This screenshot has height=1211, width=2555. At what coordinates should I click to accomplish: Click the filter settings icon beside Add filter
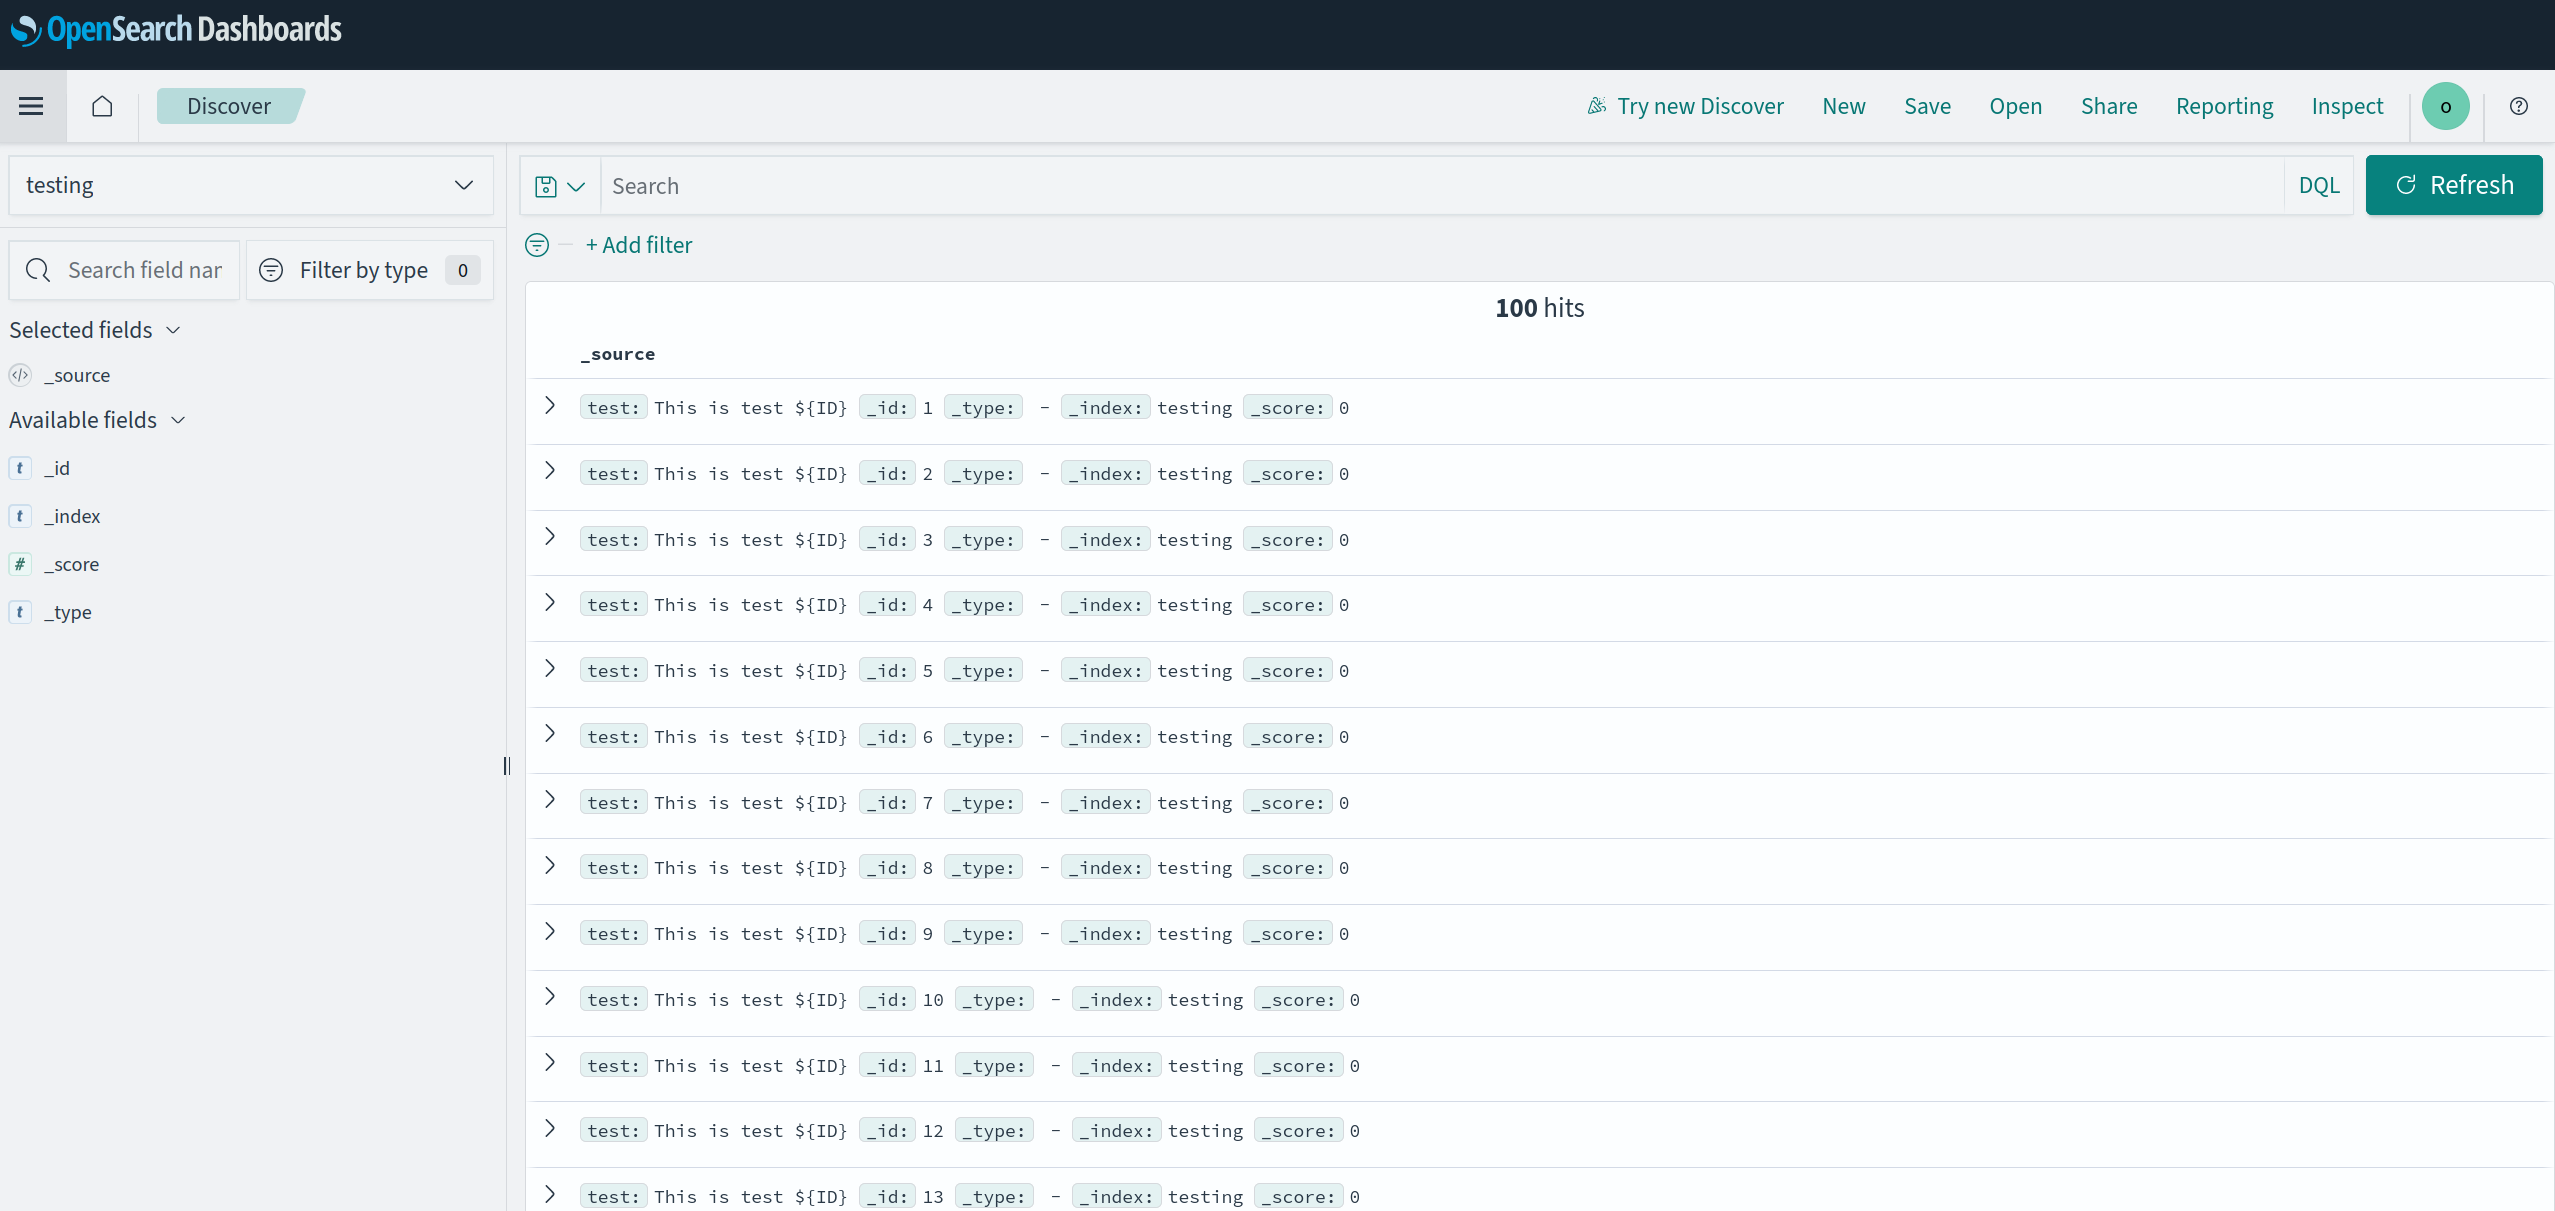[x=536, y=245]
